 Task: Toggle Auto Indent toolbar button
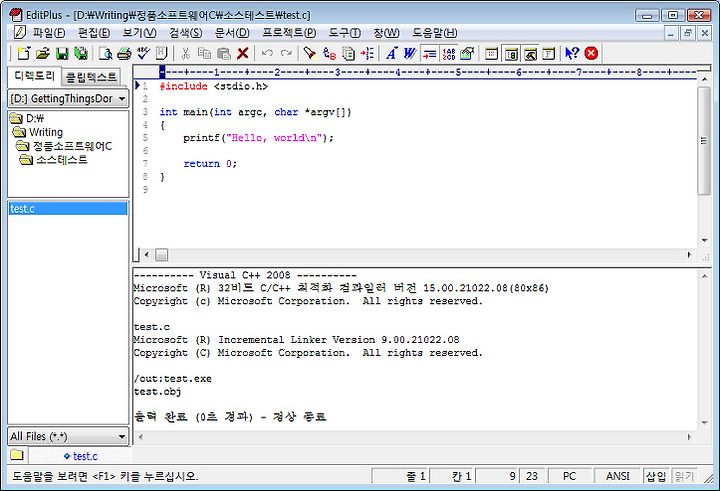[x=429, y=54]
